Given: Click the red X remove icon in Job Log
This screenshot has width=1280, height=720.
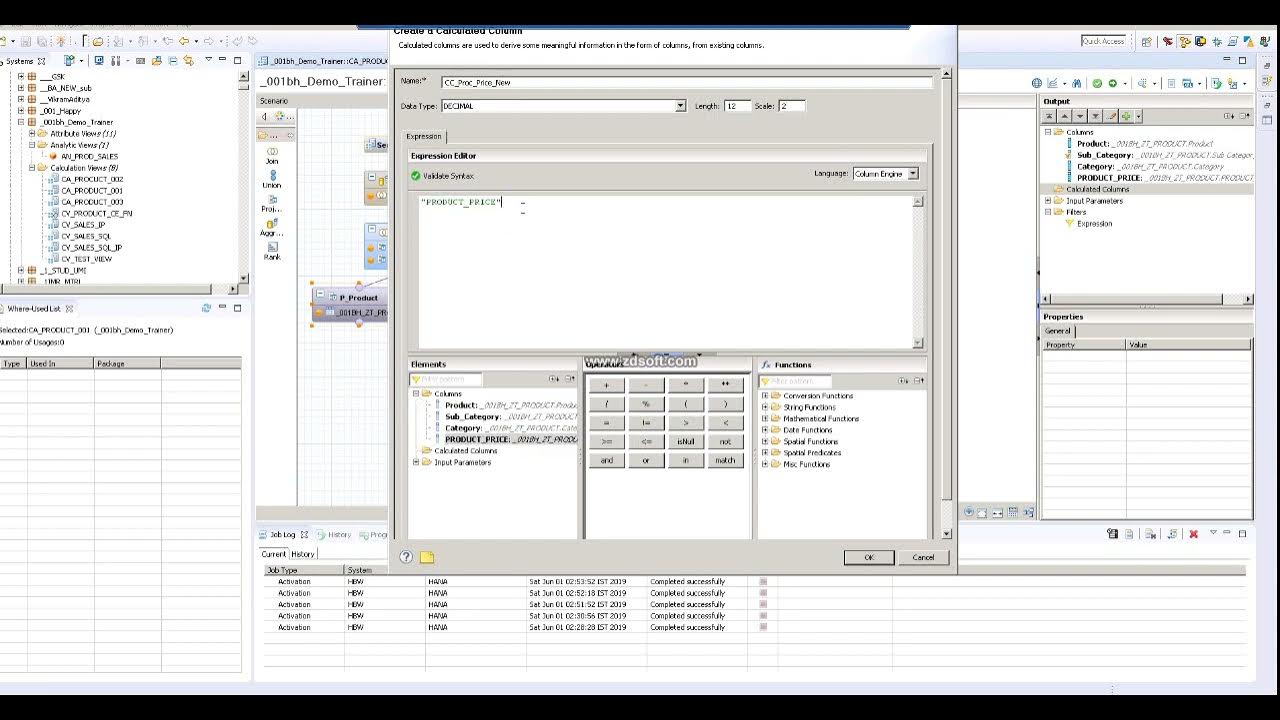Looking at the screenshot, I should [x=1193, y=534].
